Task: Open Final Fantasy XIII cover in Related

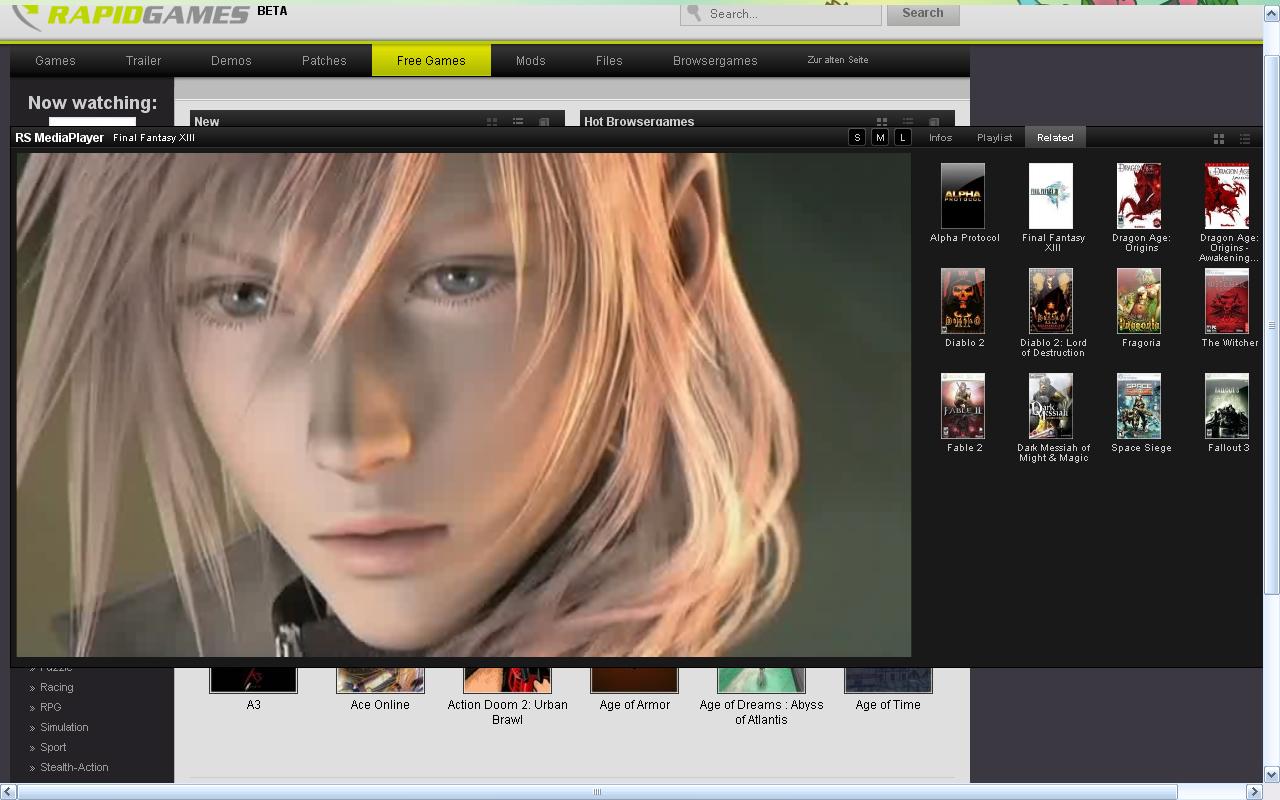Action: tap(1051, 196)
